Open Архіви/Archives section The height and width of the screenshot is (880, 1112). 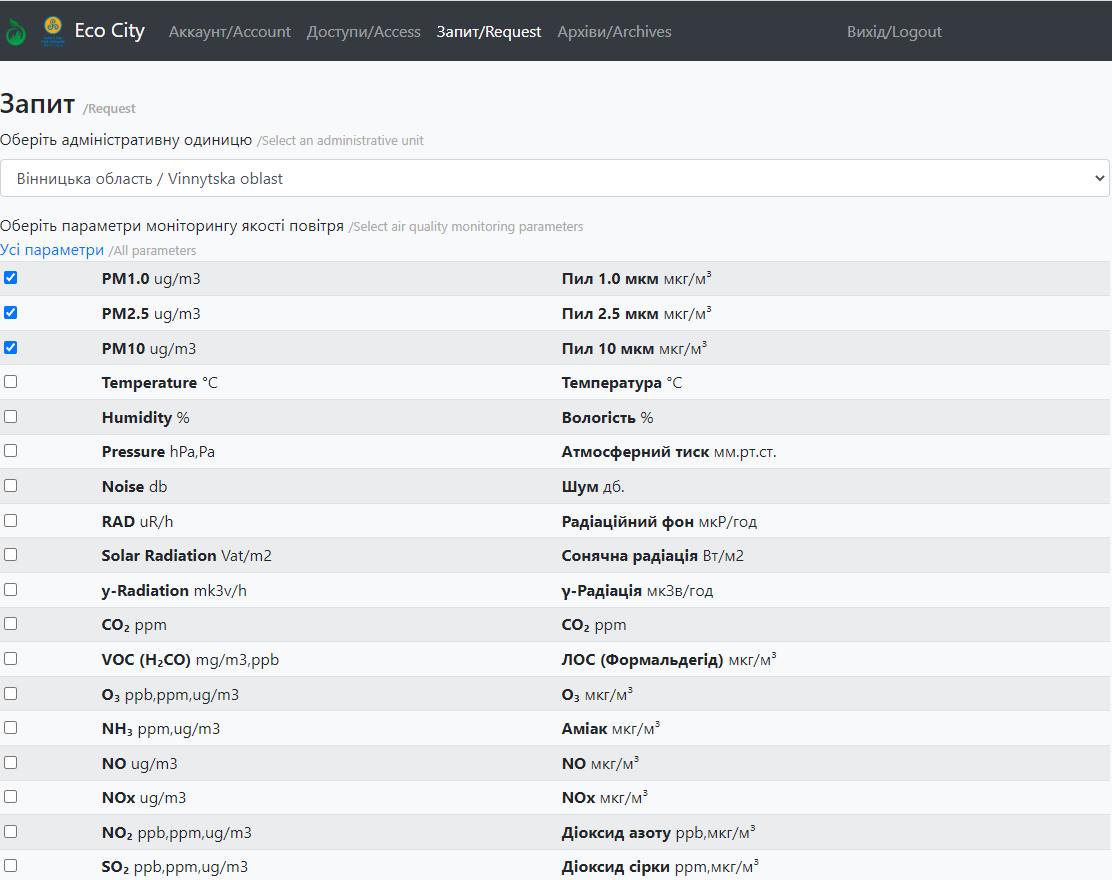click(614, 32)
